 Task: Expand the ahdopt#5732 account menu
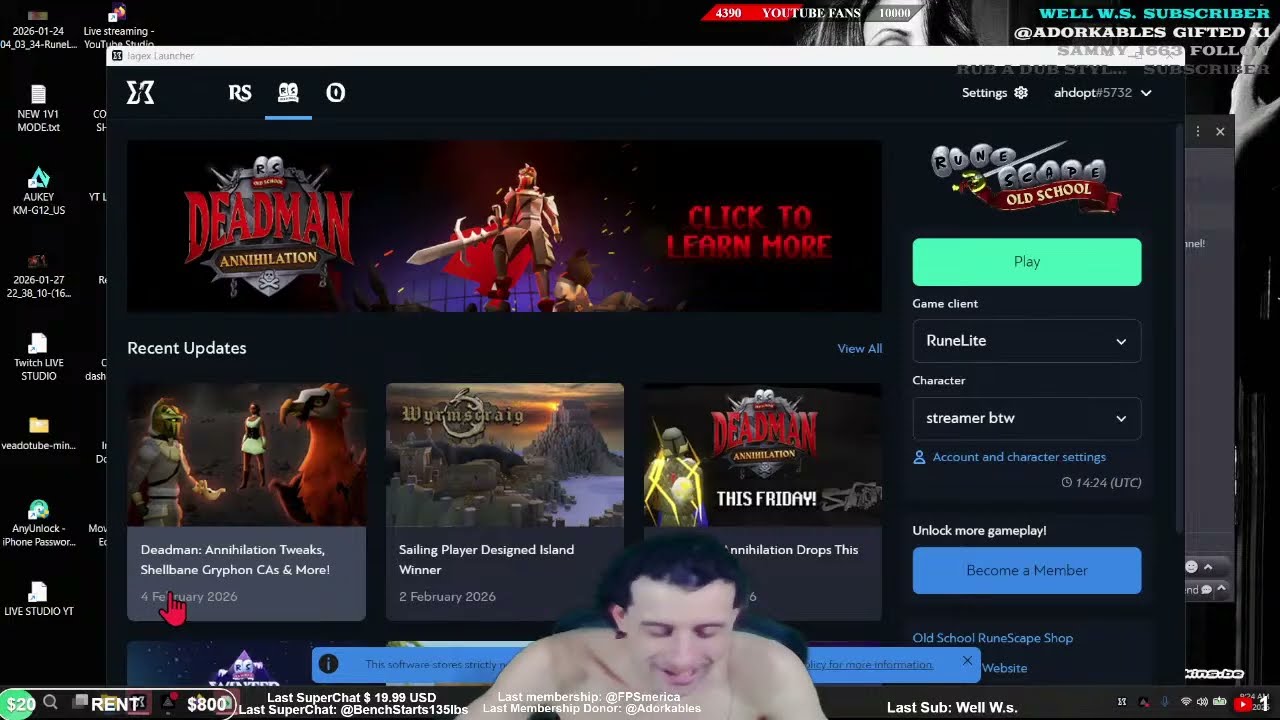coord(1102,93)
